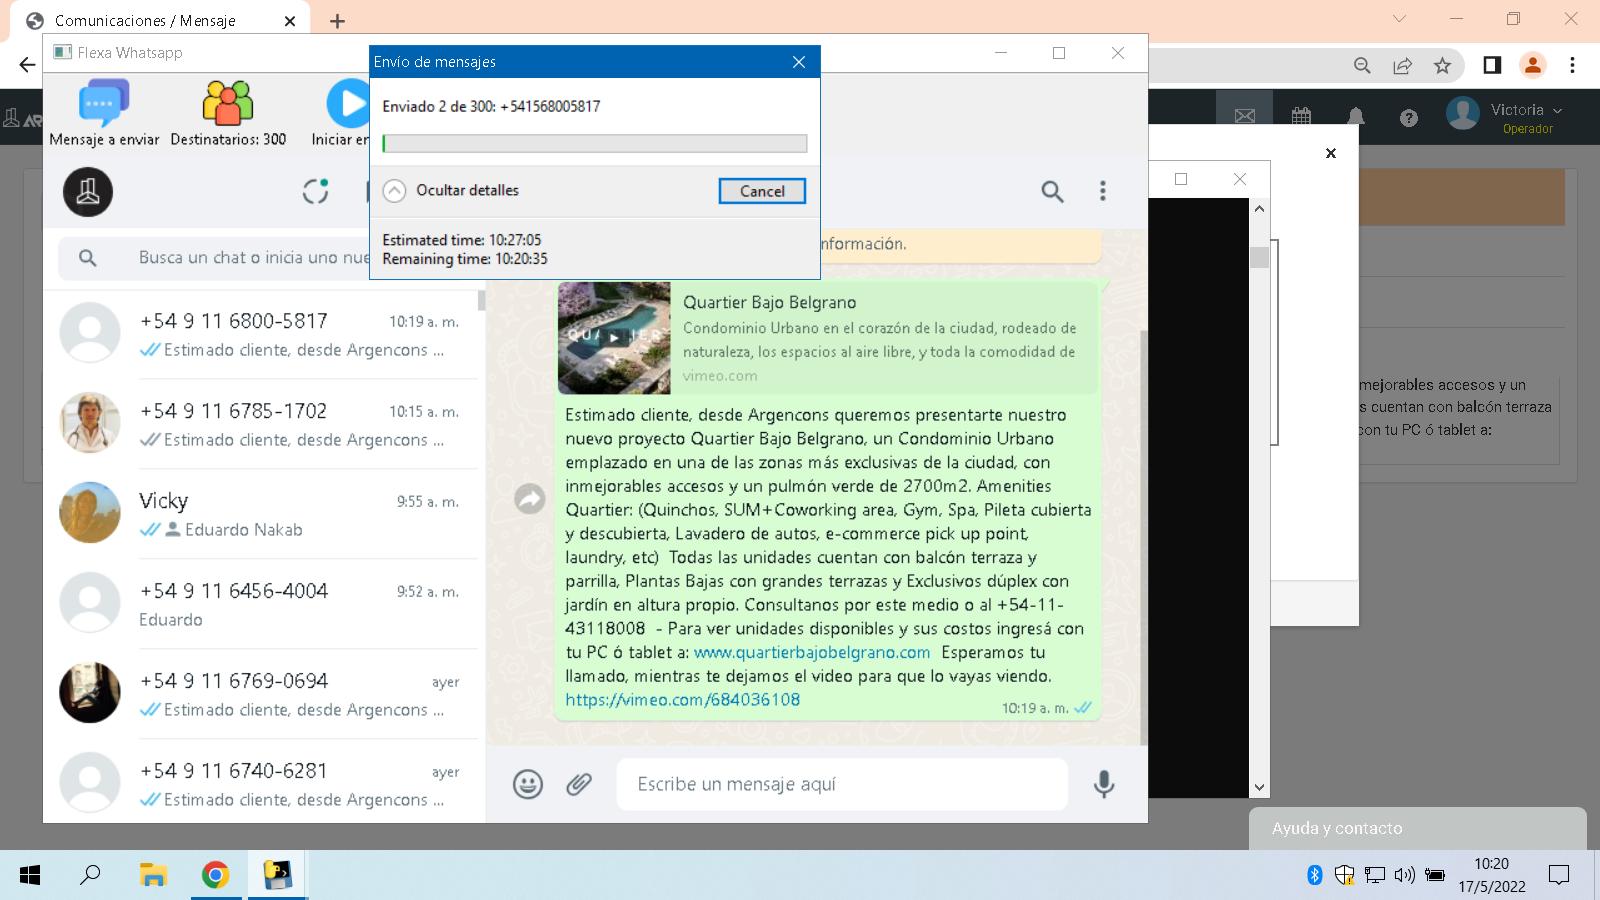
Task: Search within the open chat magnifier icon
Action: (x=1052, y=191)
